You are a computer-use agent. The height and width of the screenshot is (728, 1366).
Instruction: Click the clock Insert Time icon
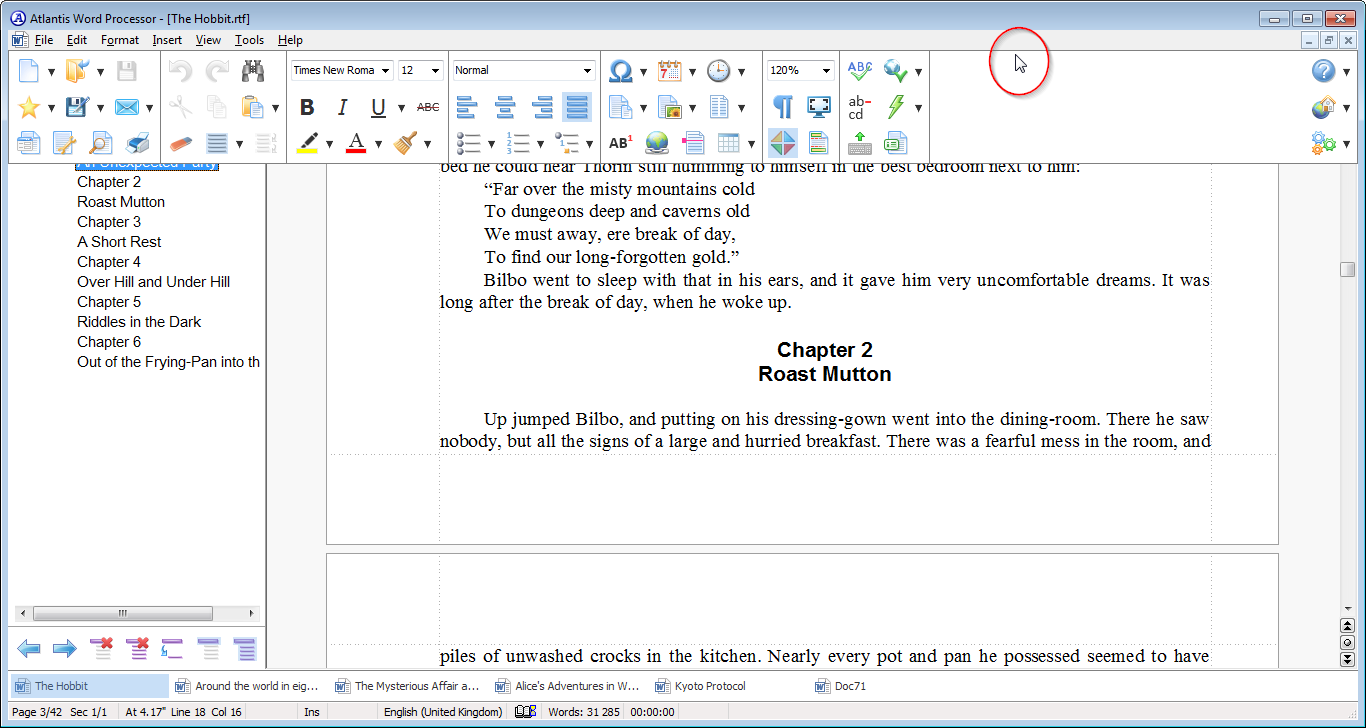tap(718, 71)
